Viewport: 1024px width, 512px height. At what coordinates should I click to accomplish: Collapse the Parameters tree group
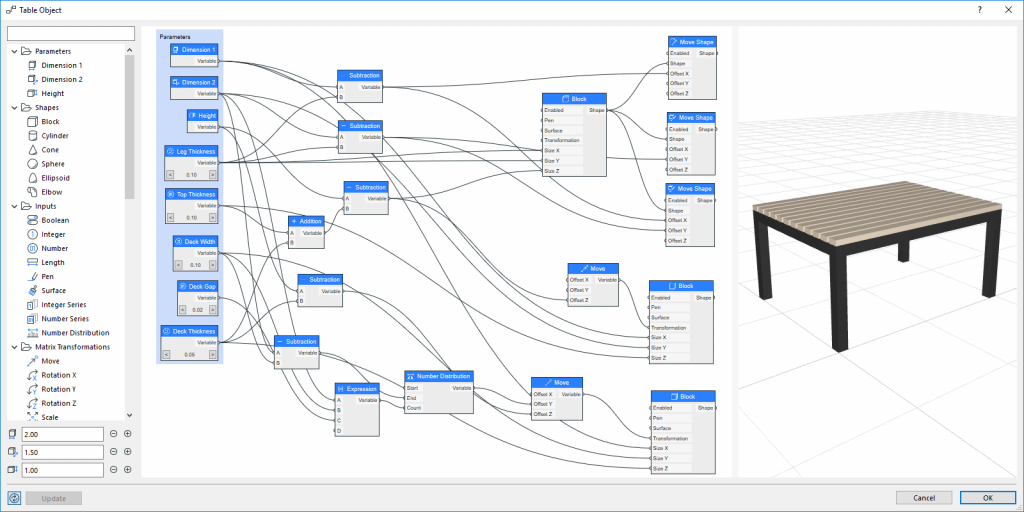[12, 51]
